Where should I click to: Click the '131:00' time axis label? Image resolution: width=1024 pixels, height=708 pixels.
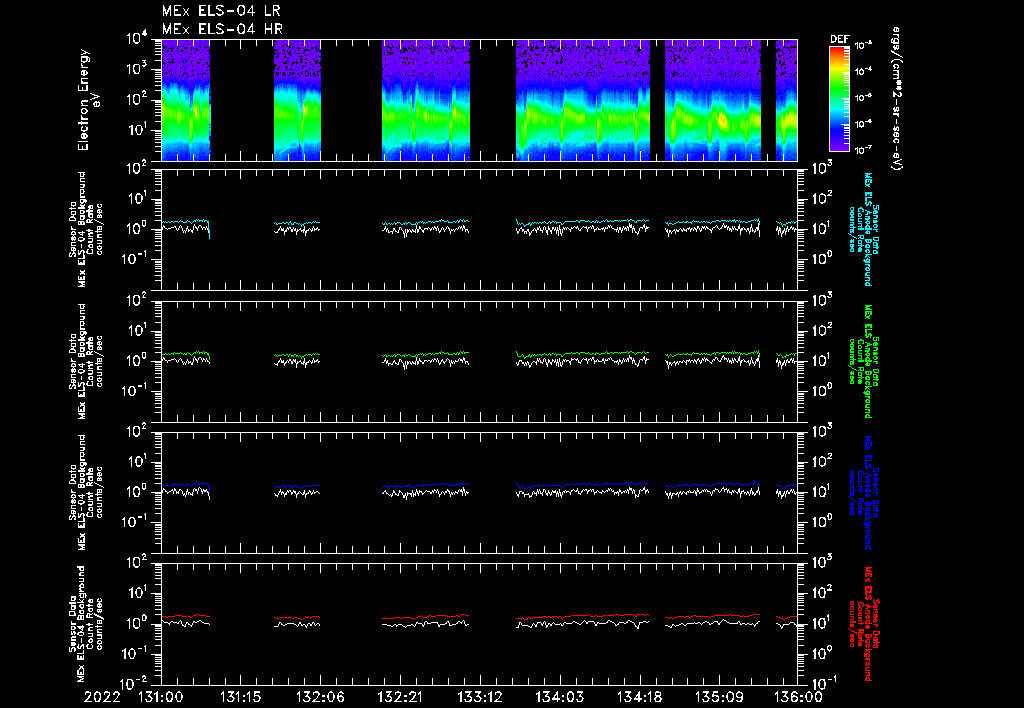tap(161, 697)
